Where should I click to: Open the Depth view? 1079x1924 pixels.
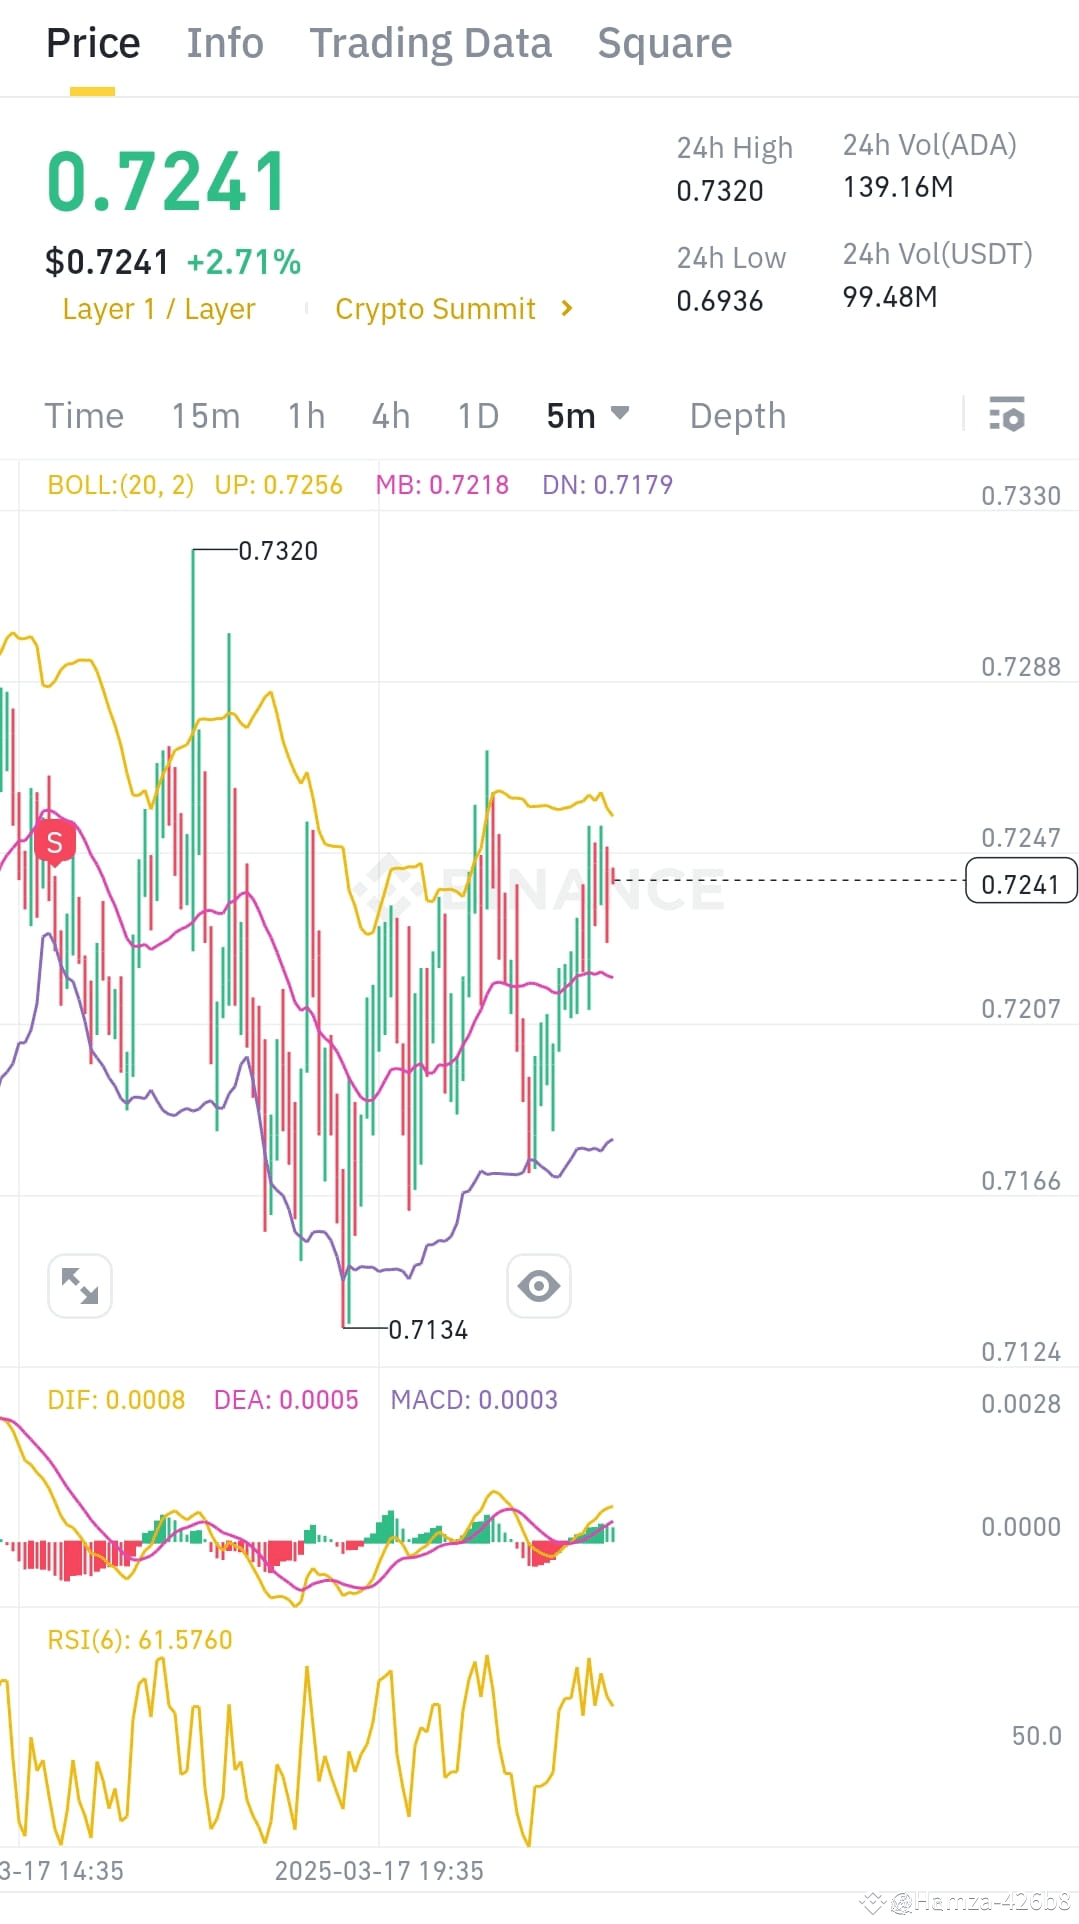[737, 415]
